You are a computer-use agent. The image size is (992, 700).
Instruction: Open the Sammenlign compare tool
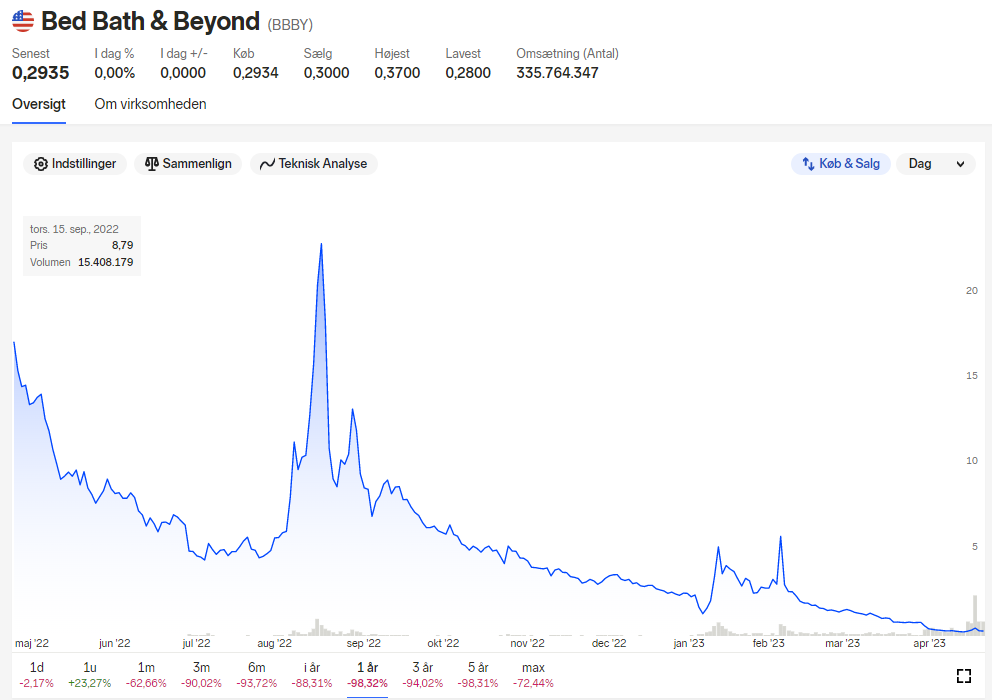click(x=188, y=164)
